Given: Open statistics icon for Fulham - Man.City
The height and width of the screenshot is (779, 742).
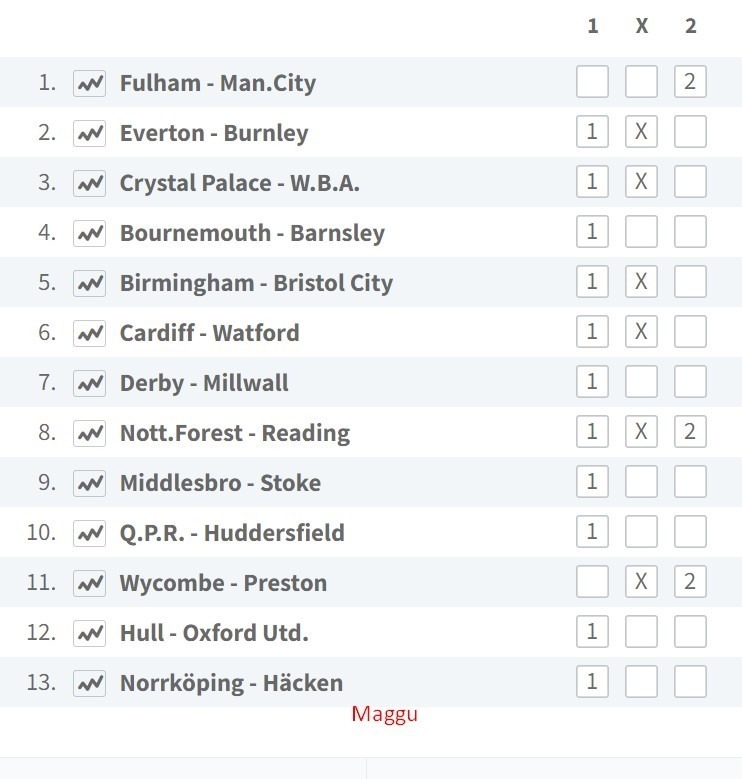Looking at the screenshot, I should 89,83.
